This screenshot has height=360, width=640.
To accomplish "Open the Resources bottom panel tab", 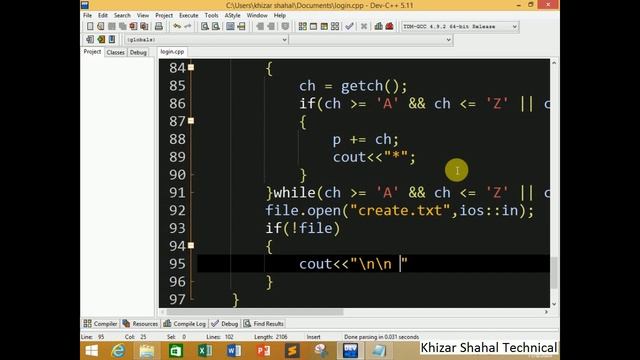I will (140, 324).
